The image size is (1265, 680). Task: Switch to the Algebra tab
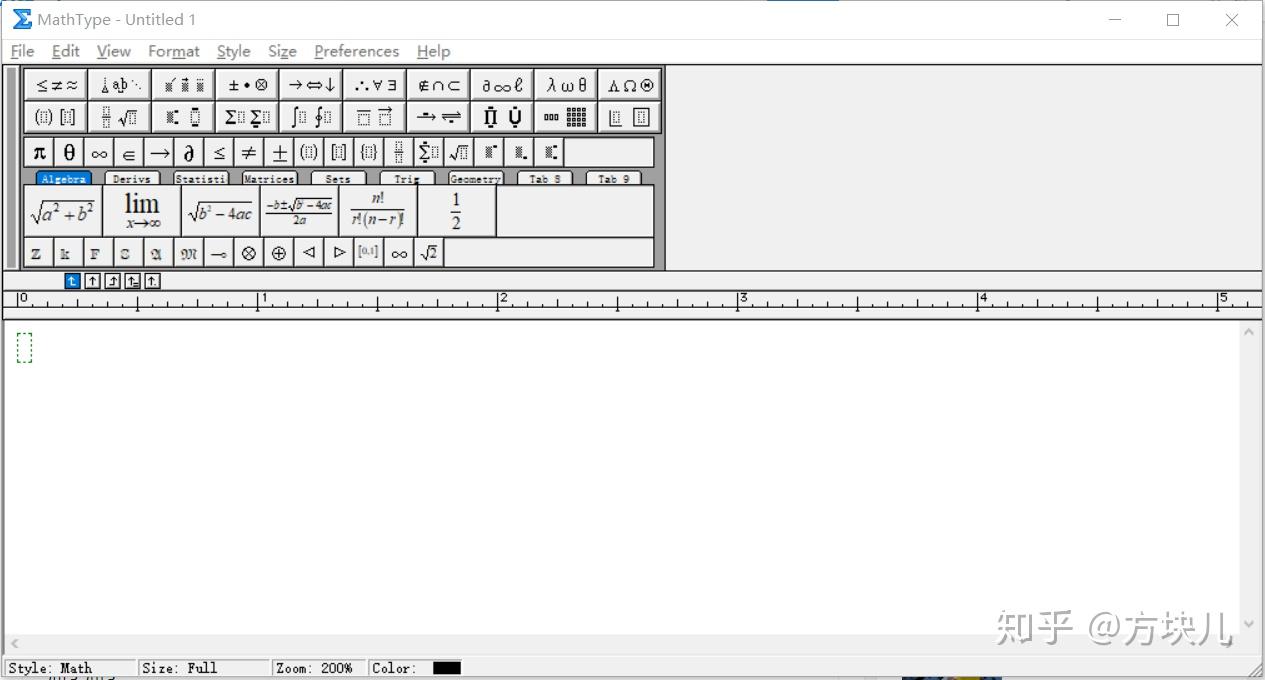pyautogui.click(x=64, y=179)
